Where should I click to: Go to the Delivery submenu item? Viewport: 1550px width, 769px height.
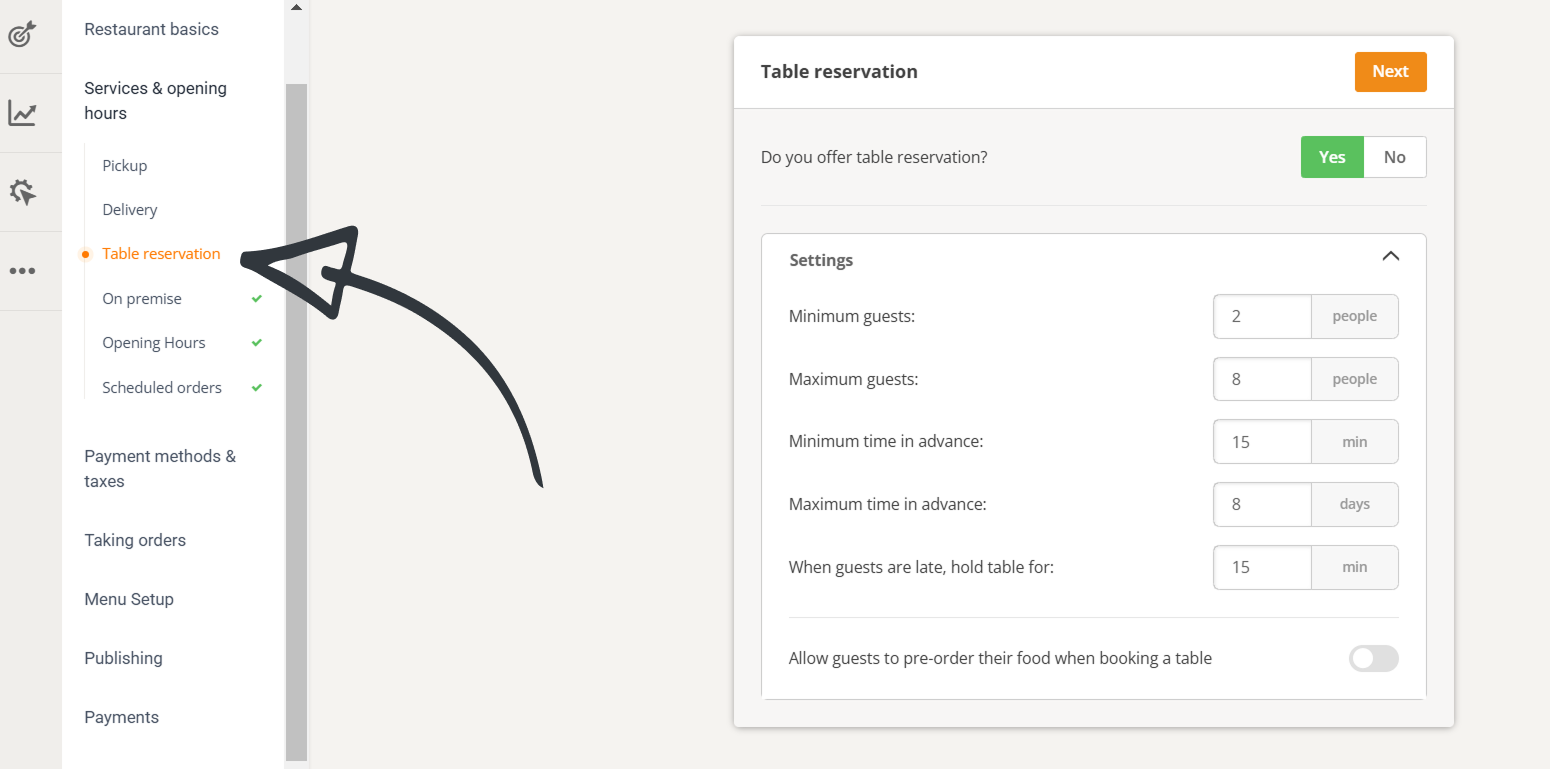[130, 210]
